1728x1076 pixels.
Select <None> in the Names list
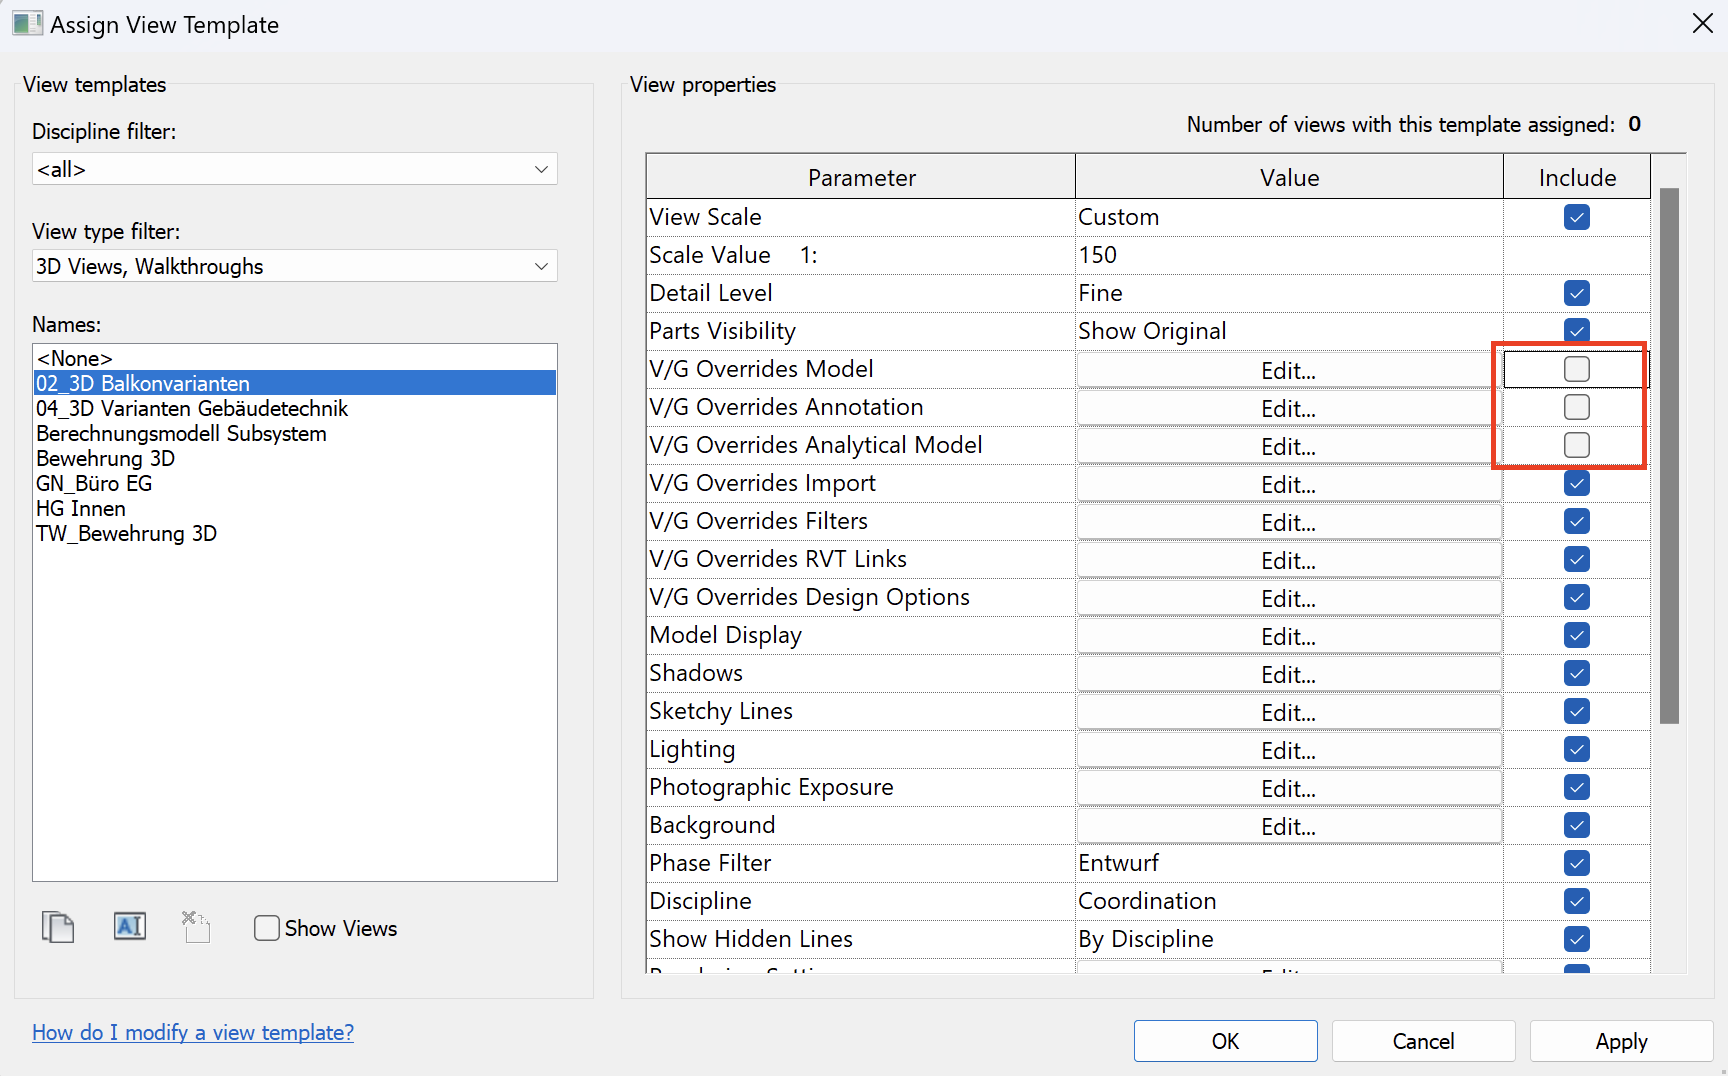coord(75,358)
